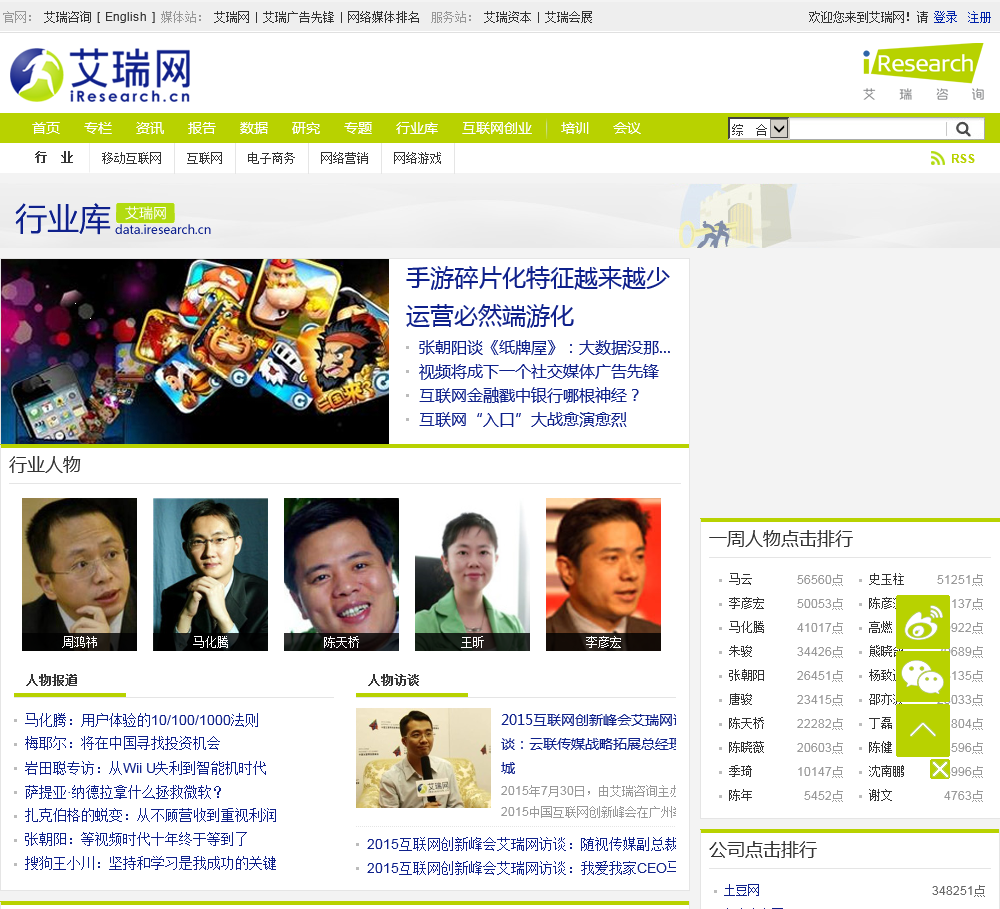Open the 专栏 menu item
Screen dimensions: 1000x909
click(x=98, y=128)
